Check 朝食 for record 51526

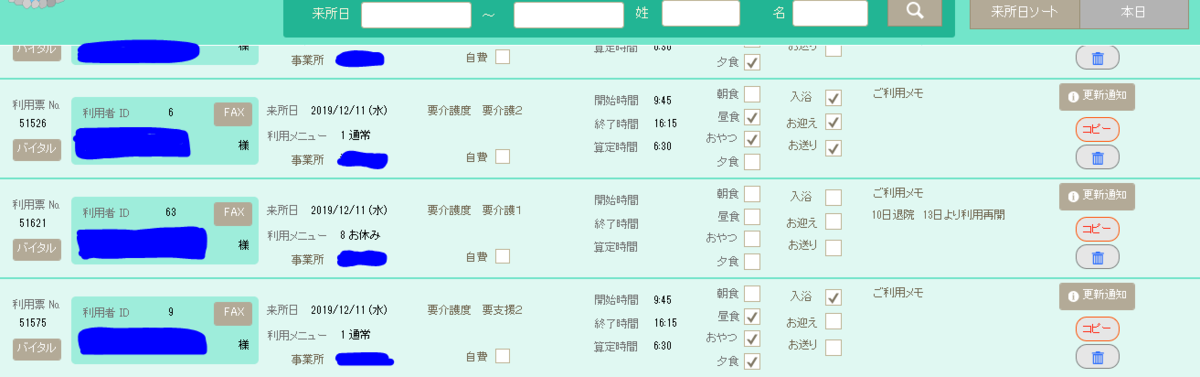coord(752,94)
